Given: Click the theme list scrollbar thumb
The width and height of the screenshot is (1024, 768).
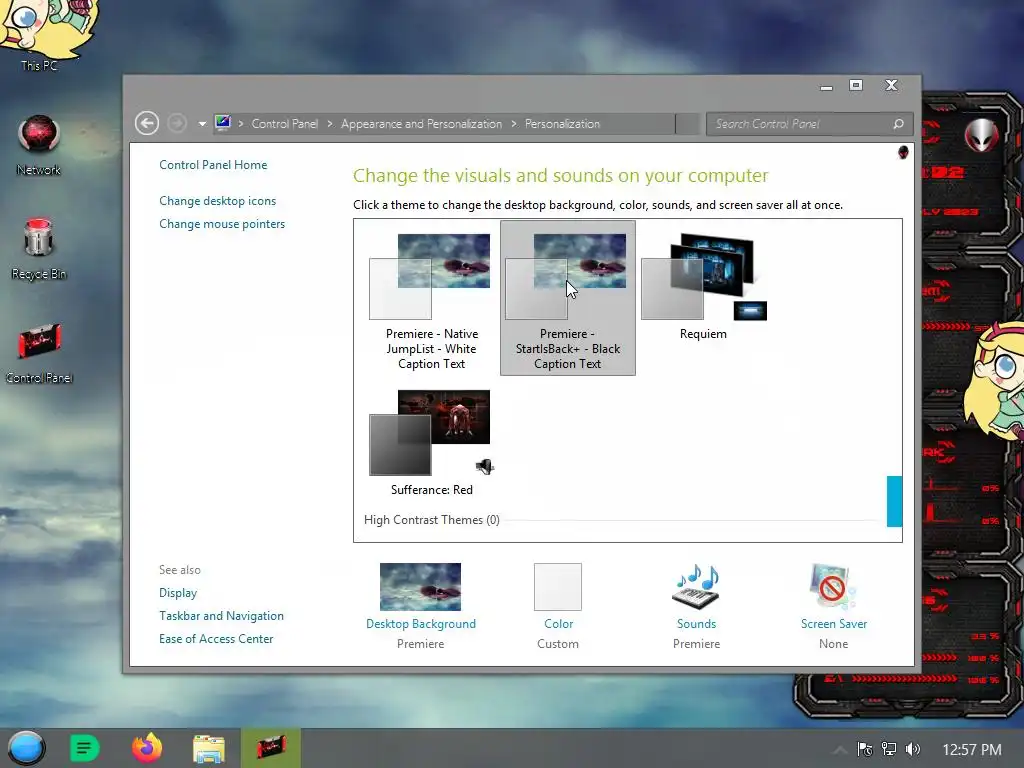Looking at the screenshot, I should [895, 501].
